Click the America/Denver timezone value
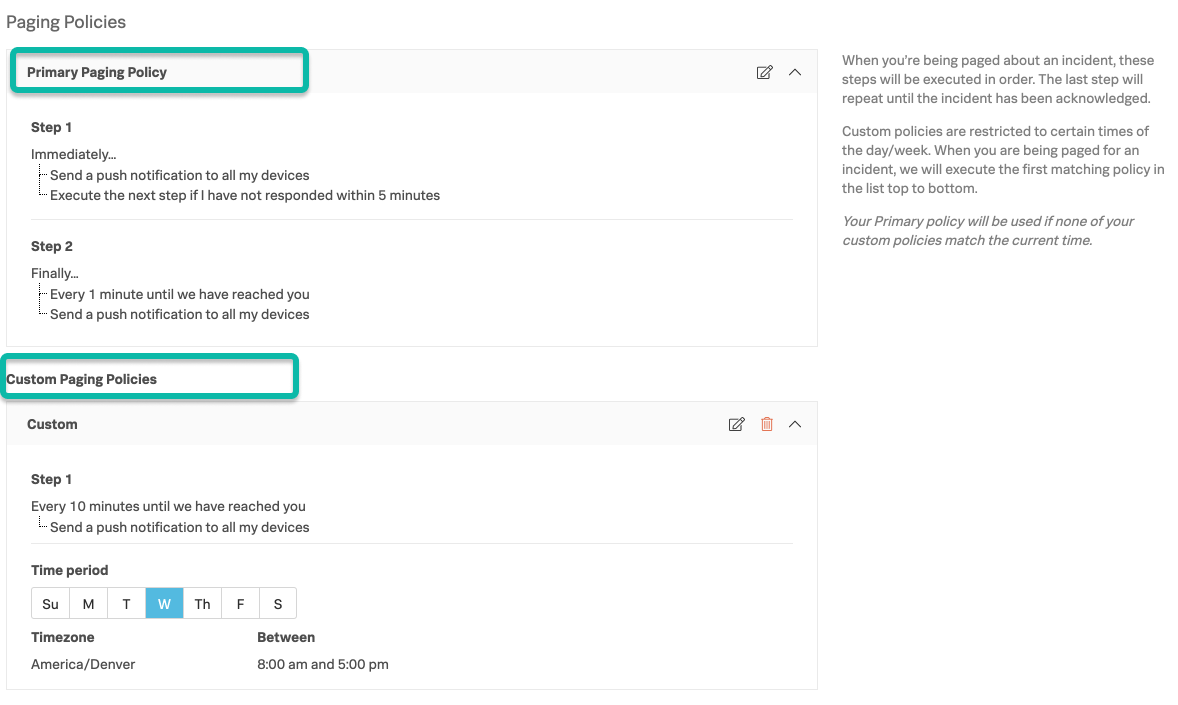The height and width of the screenshot is (705, 1178). (83, 663)
